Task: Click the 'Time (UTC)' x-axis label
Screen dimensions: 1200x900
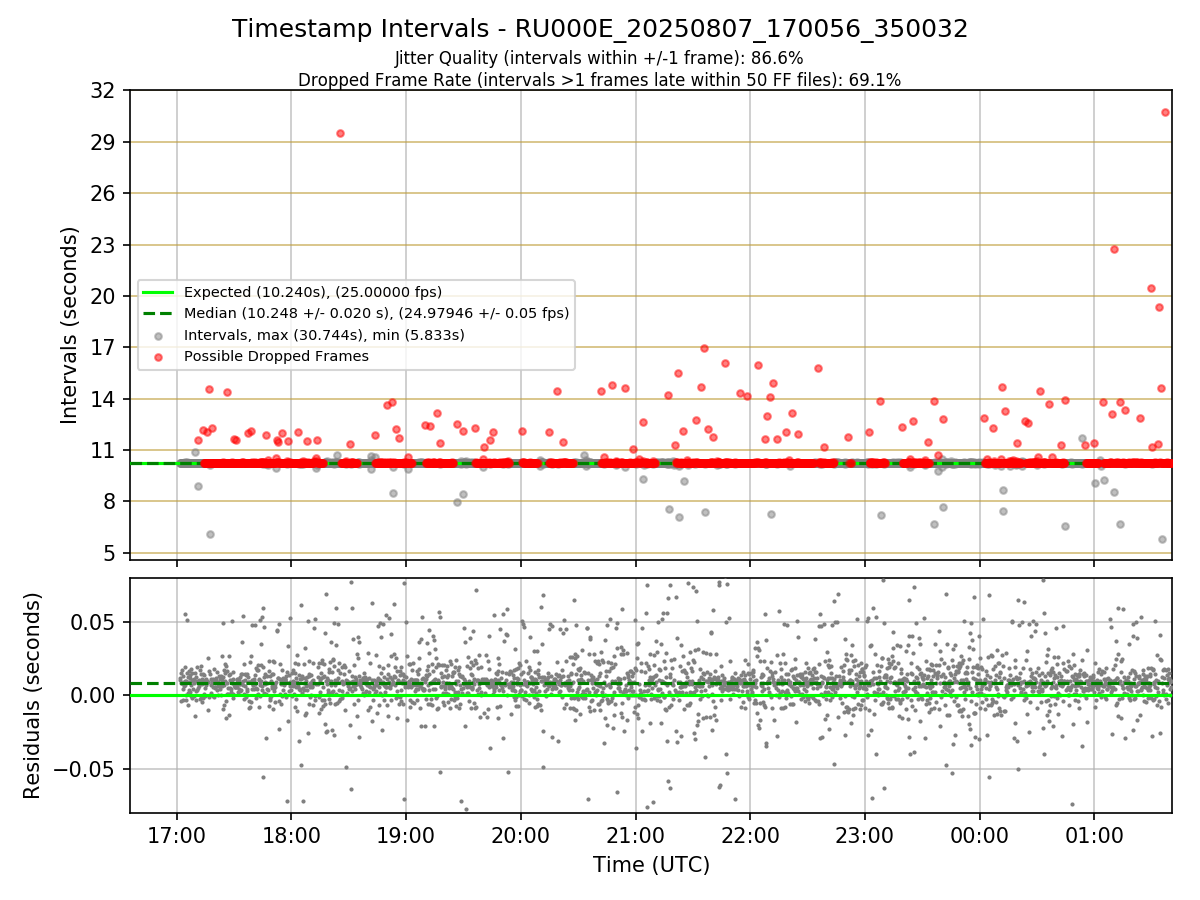Action: [651, 864]
